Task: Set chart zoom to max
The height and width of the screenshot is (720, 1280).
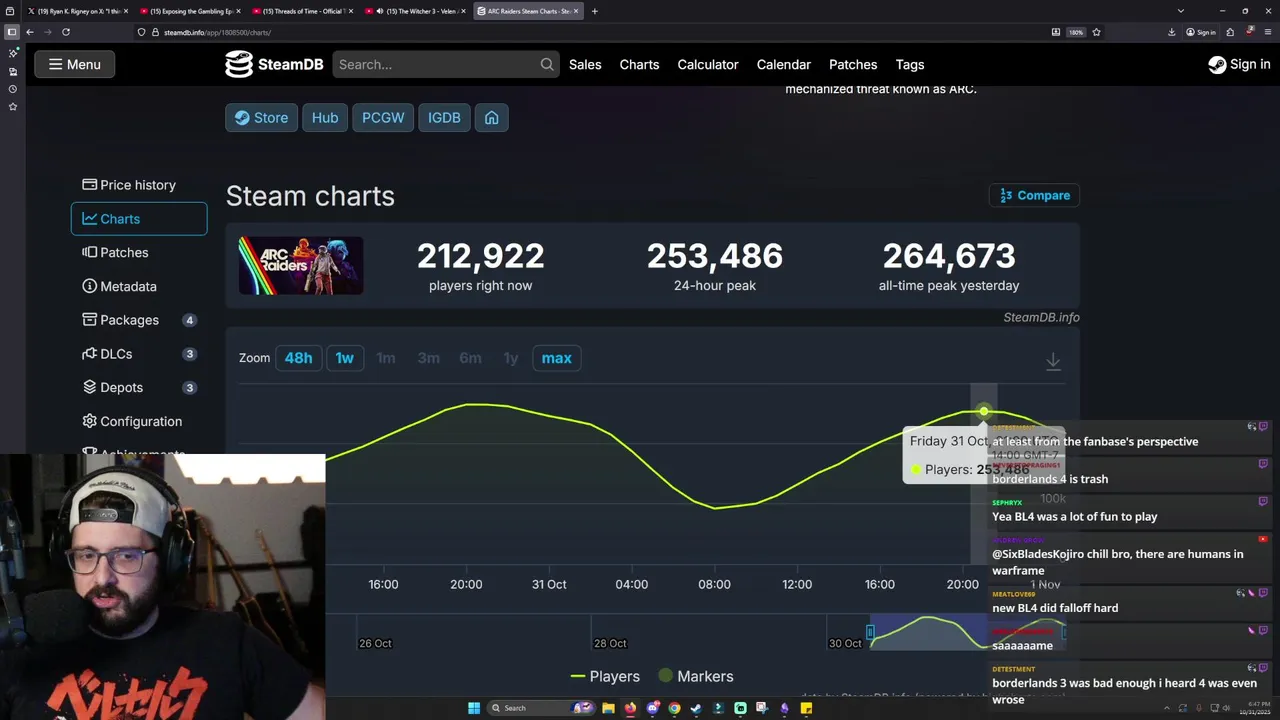Action: pos(556,358)
